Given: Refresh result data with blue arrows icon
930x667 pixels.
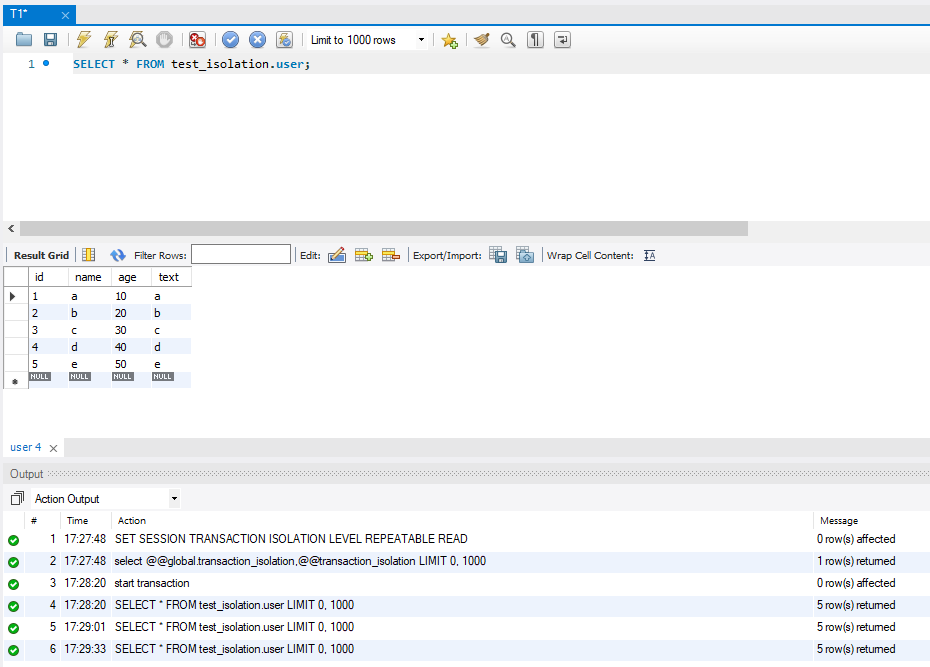Looking at the screenshot, I should point(118,255).
